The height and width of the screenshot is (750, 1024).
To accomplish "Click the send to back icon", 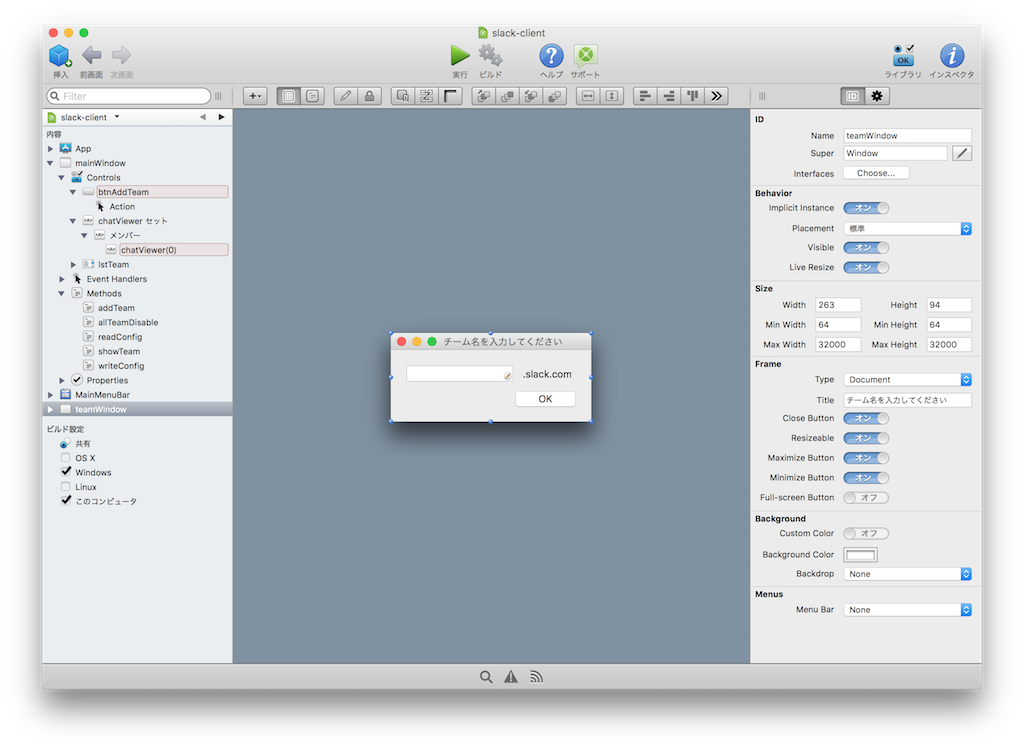I will pyautogui.click(x=531, y=96).
